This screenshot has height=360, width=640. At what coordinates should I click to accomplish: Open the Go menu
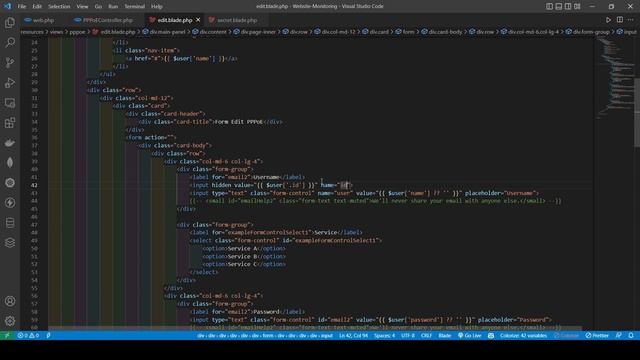pyautogui.click(x=98, y=7)
